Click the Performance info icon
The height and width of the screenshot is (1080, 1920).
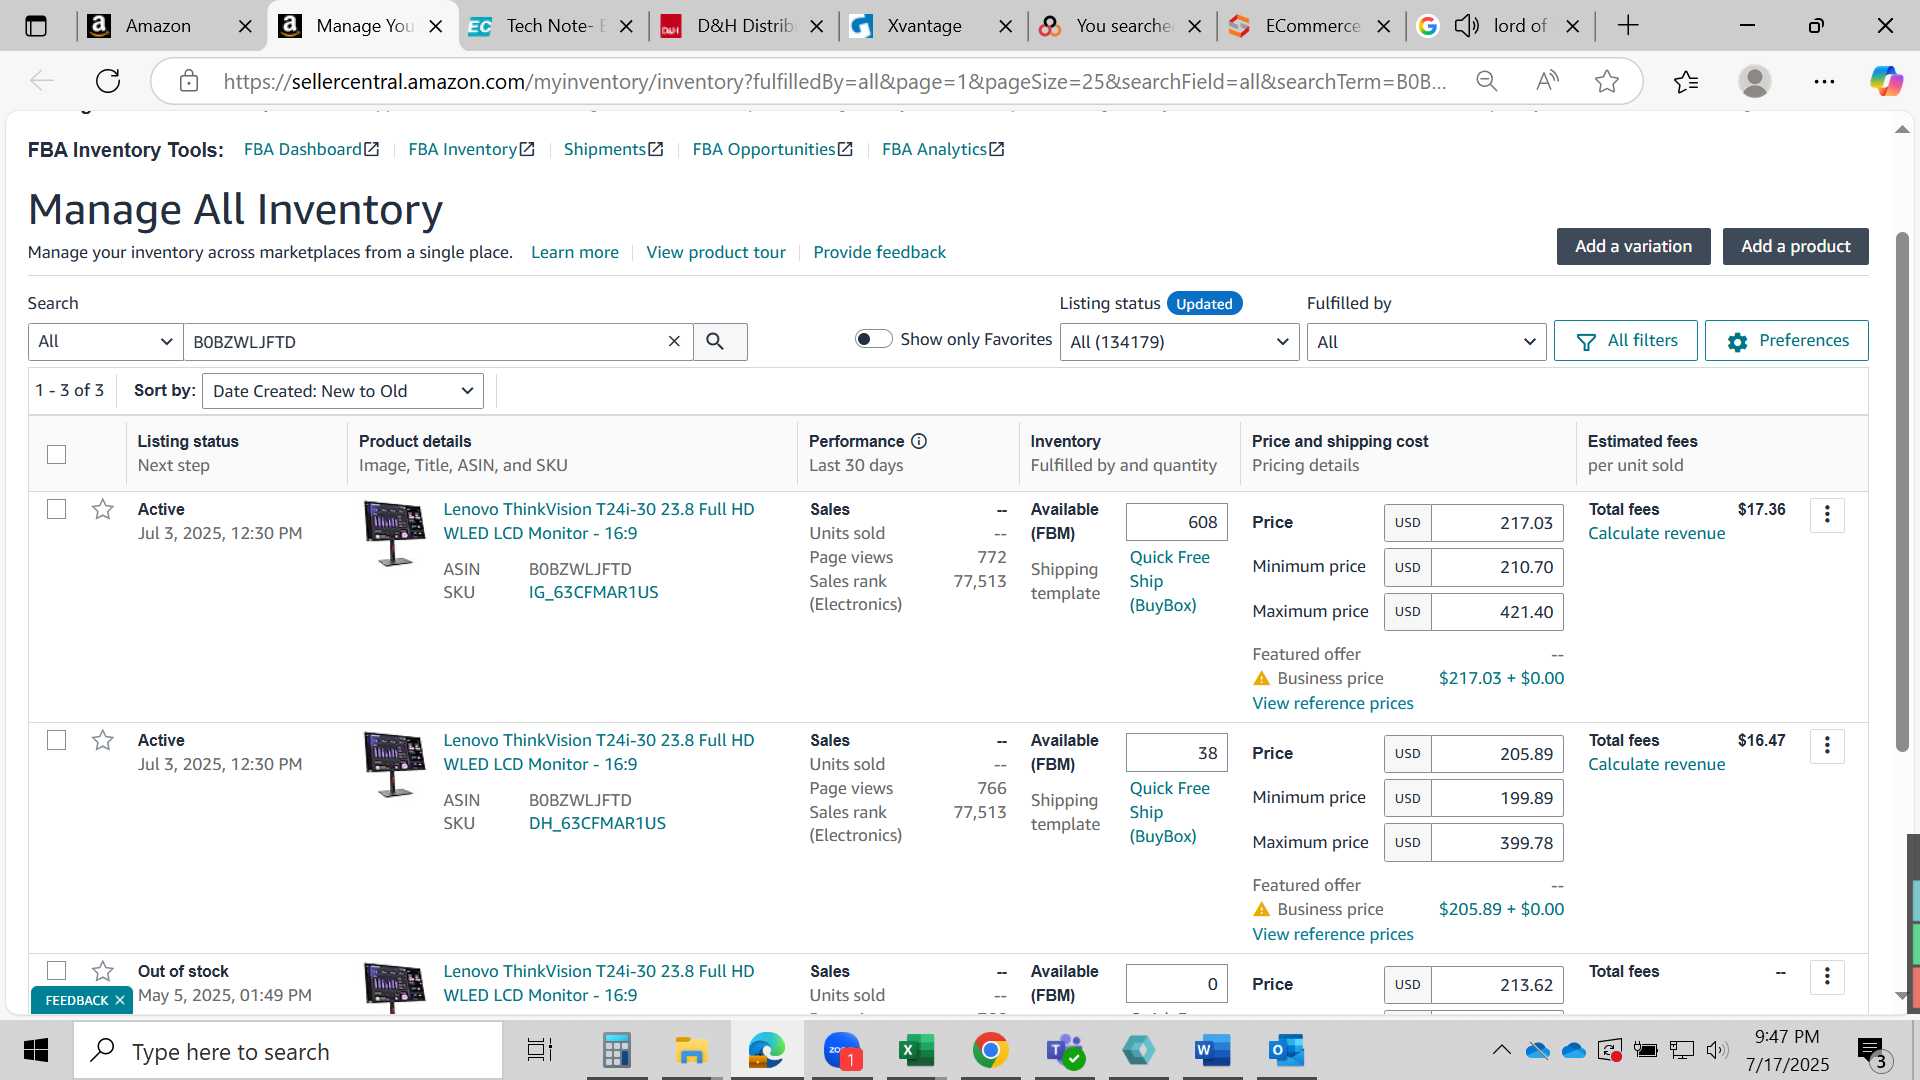(x=919, y=441)
